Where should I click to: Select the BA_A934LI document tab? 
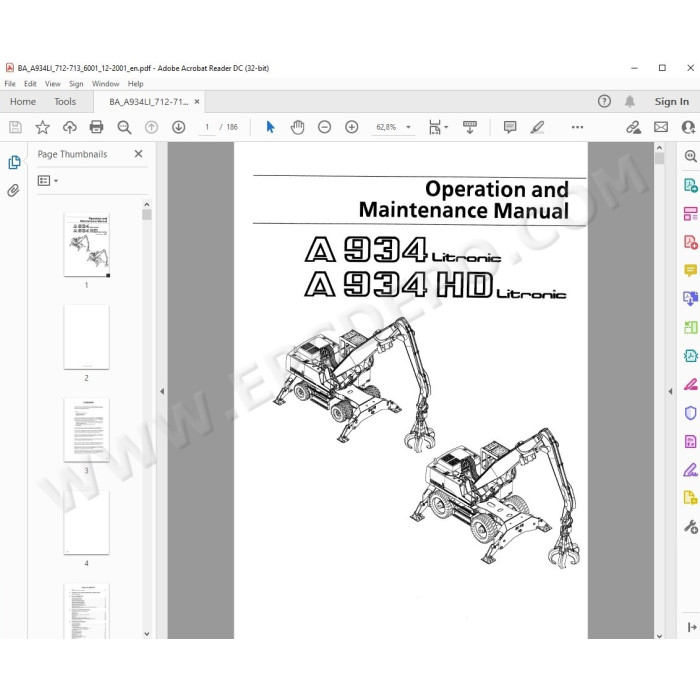point(149,102)
